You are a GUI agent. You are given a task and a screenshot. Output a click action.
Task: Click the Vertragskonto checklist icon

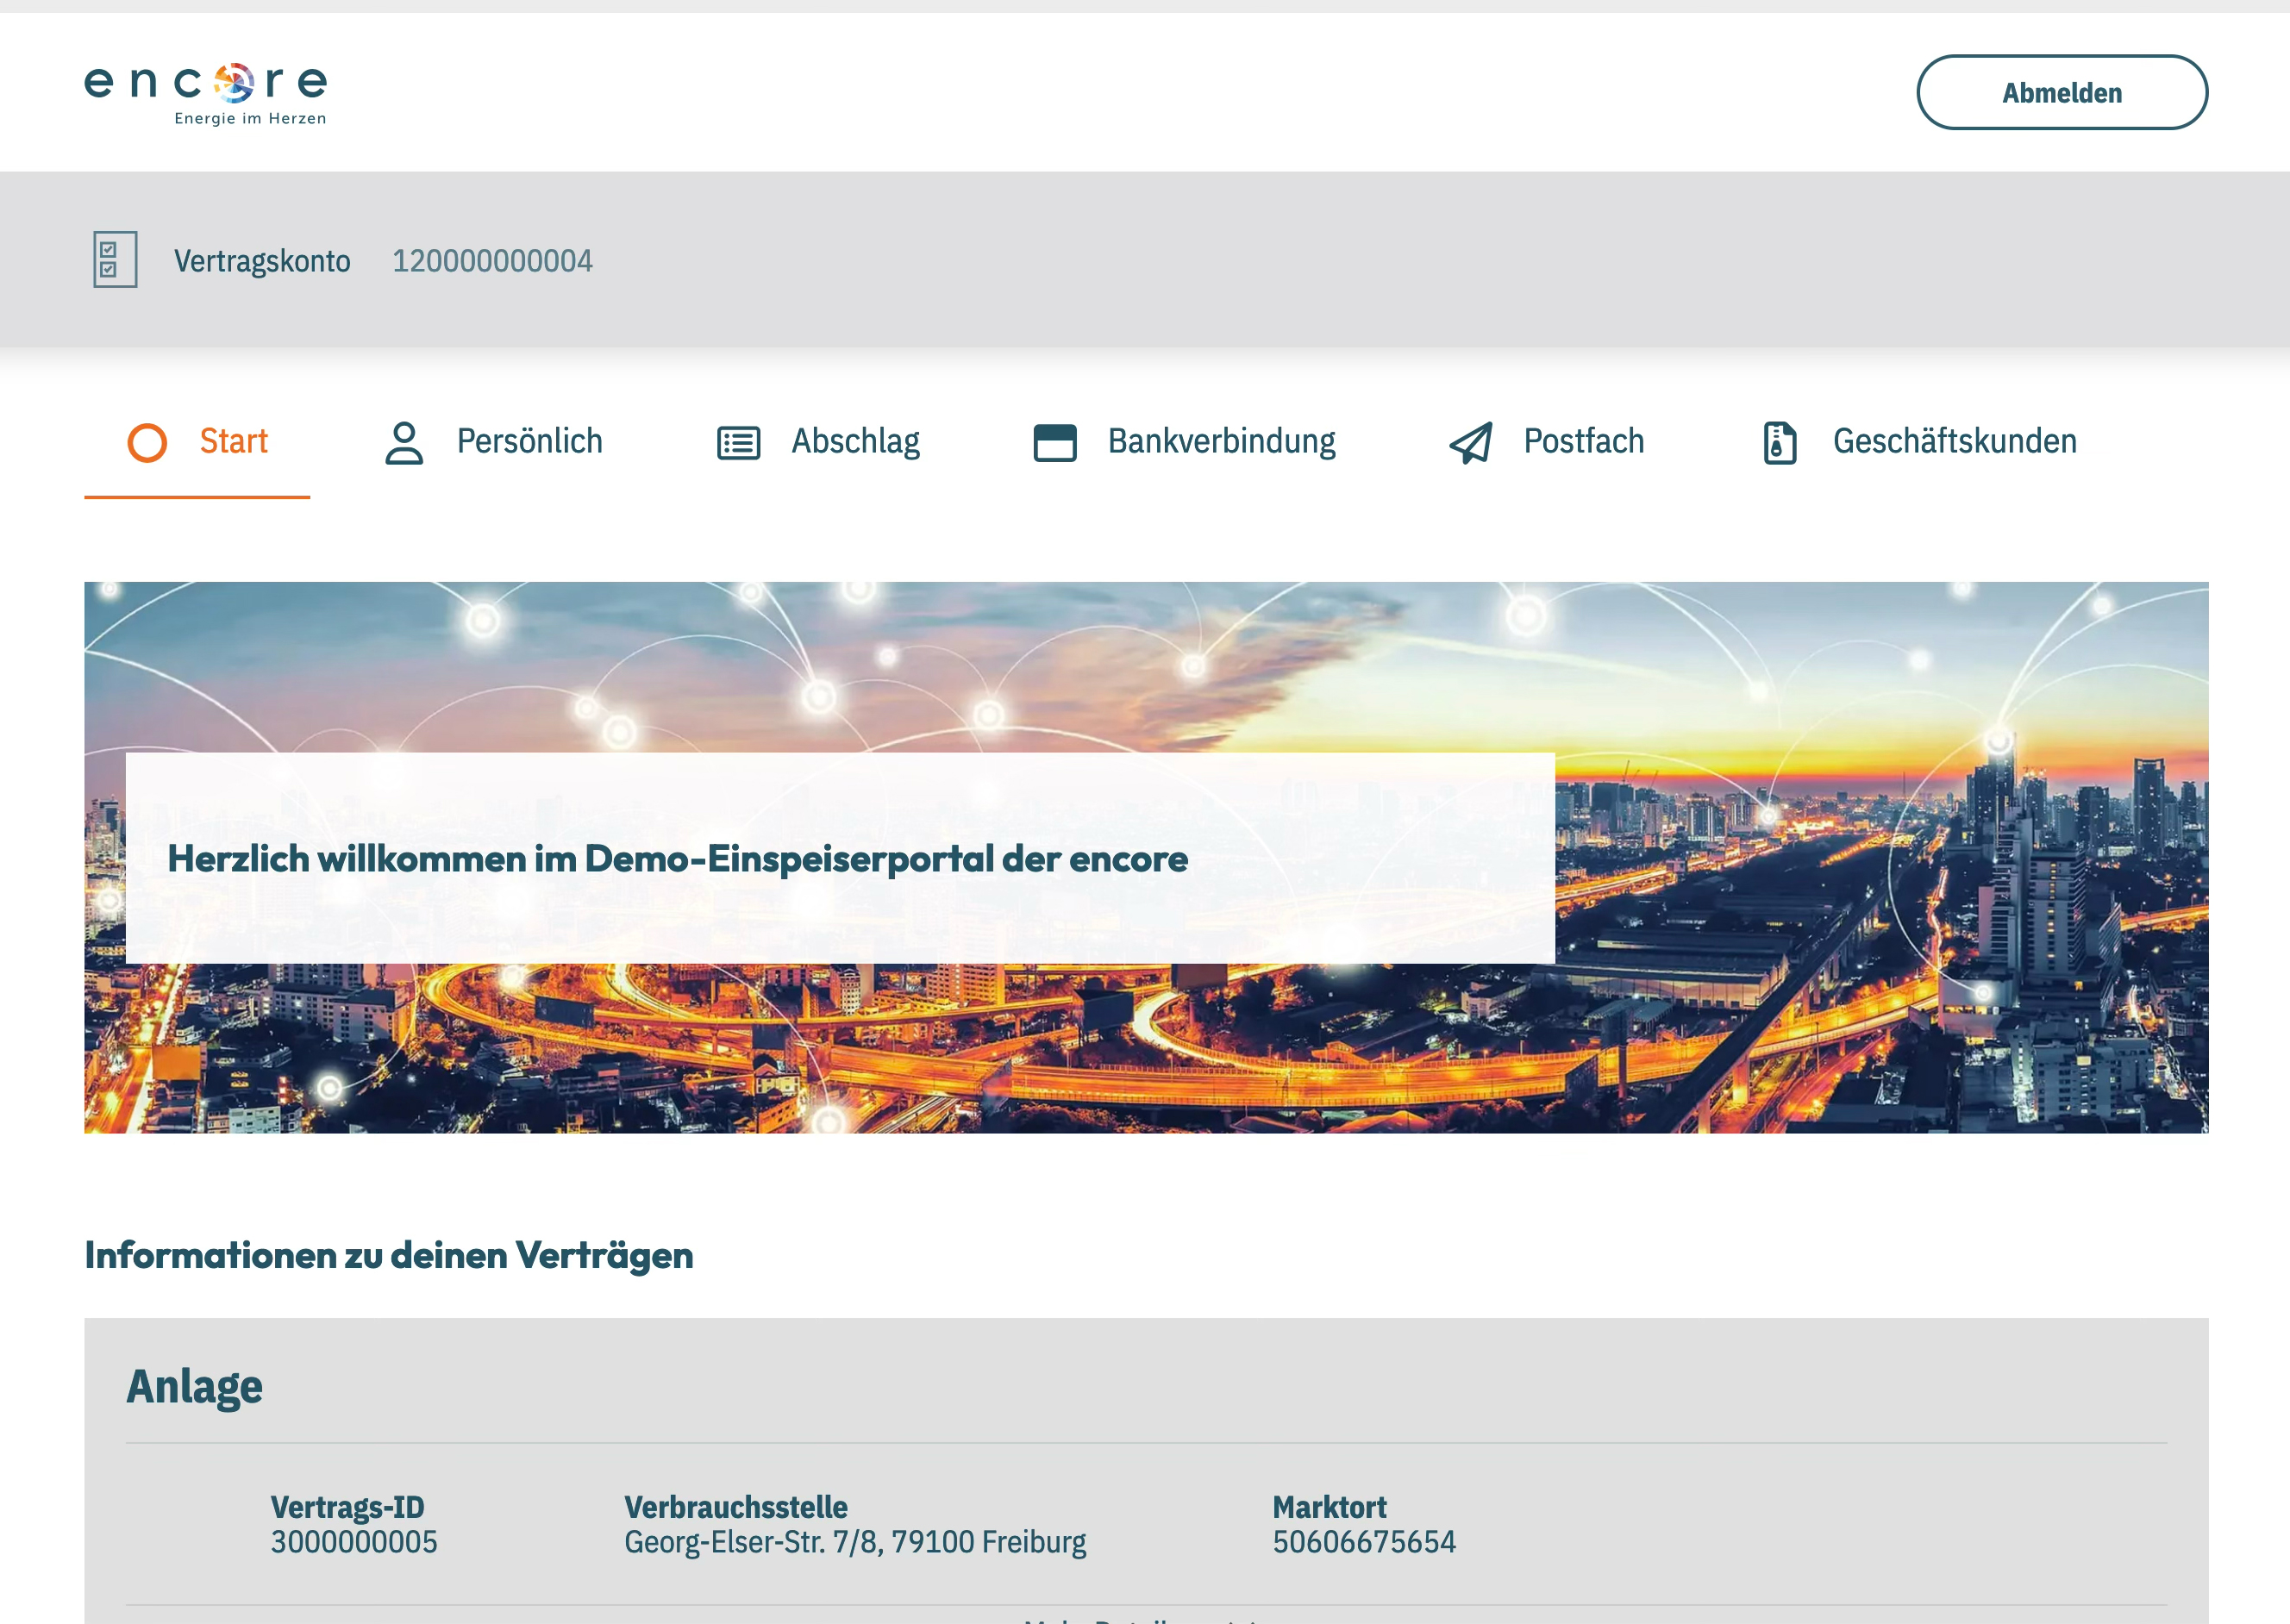(x=112, y=261)
